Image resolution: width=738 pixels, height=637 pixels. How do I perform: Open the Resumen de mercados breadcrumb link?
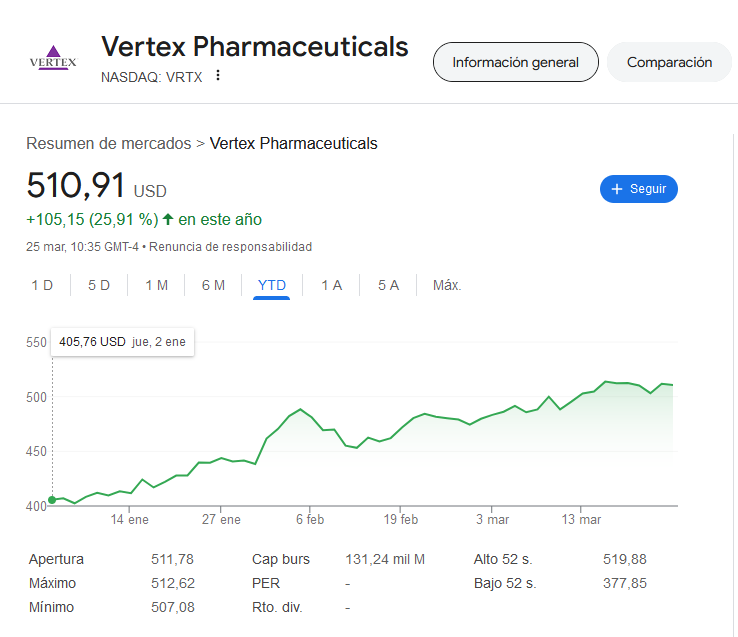click(x=109, y=143)
